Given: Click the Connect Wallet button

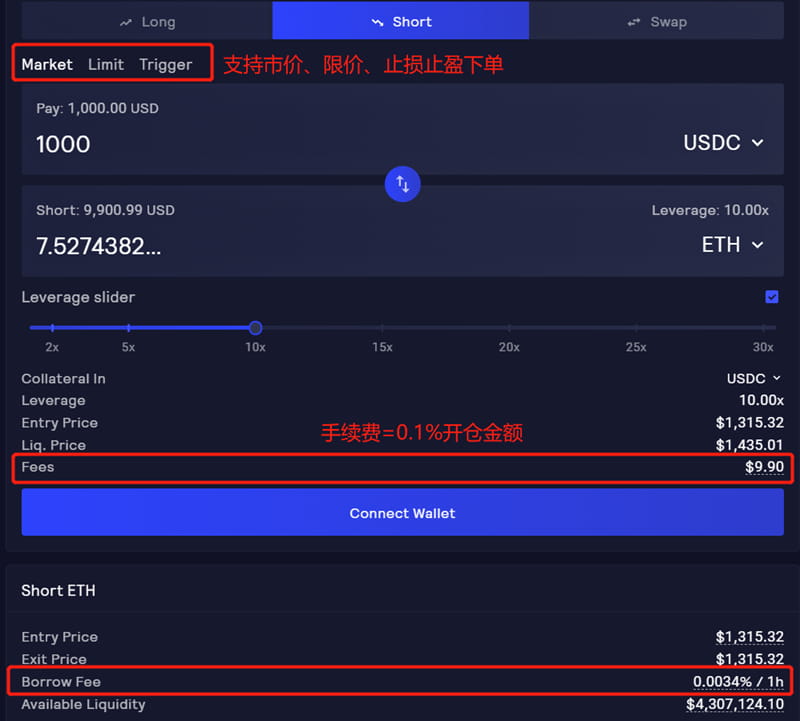Looking at the screenshot, I should (402, 513).
